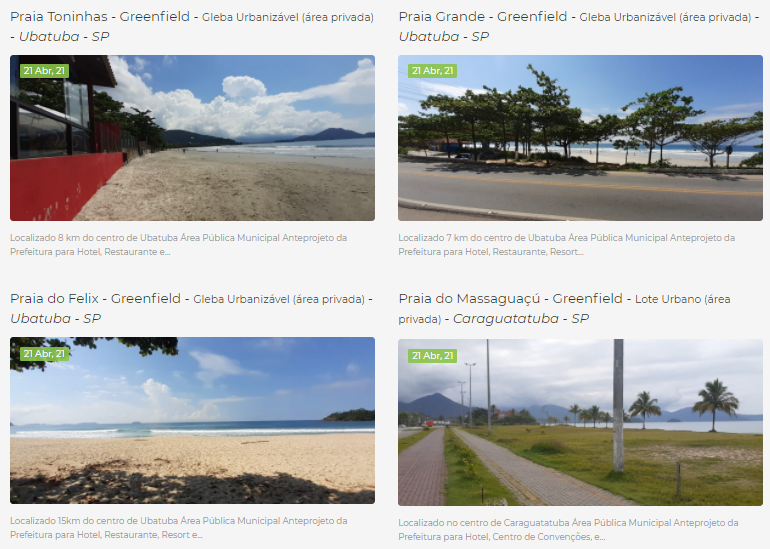Click the Massaguaçú palm trees walkway photo
Image resolution: width=770 pixels, height=549 pixels.
pos(580,422)
